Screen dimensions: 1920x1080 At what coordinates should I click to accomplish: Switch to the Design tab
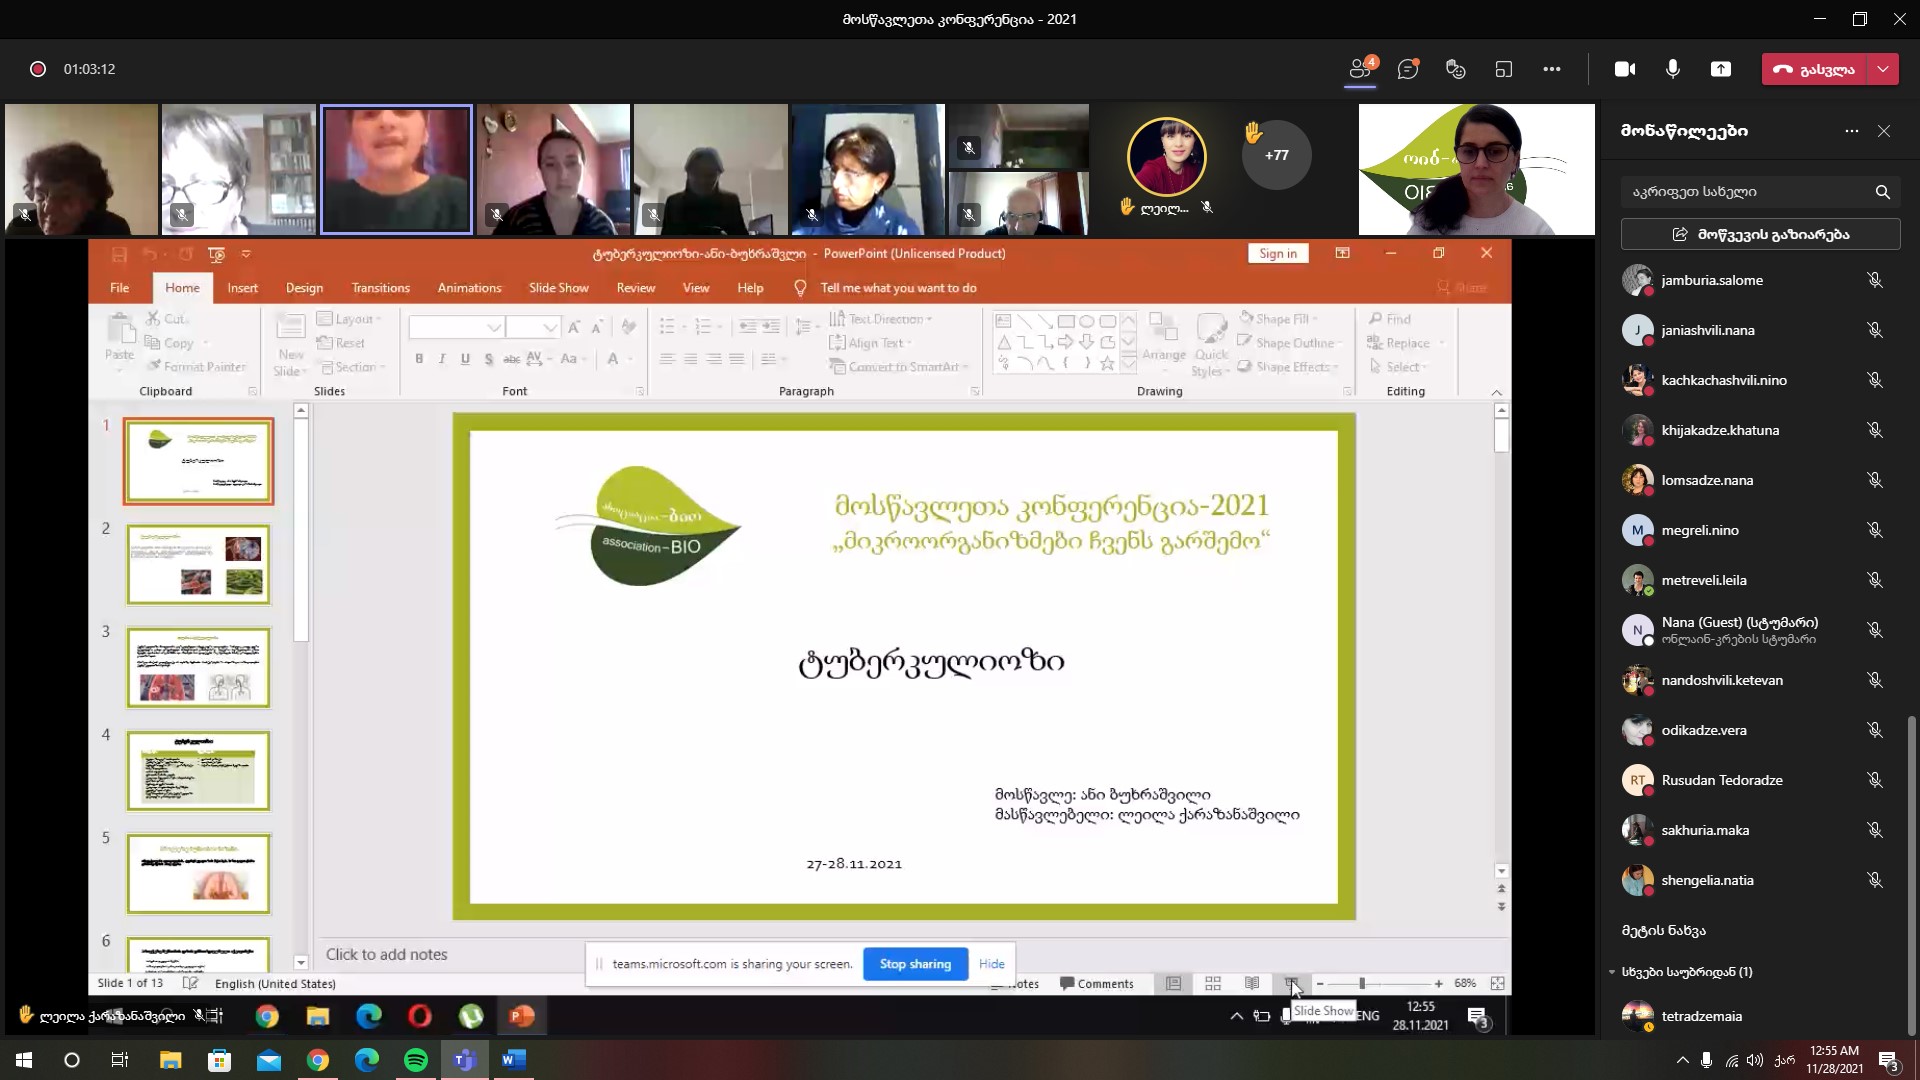(x=304, y=288)
